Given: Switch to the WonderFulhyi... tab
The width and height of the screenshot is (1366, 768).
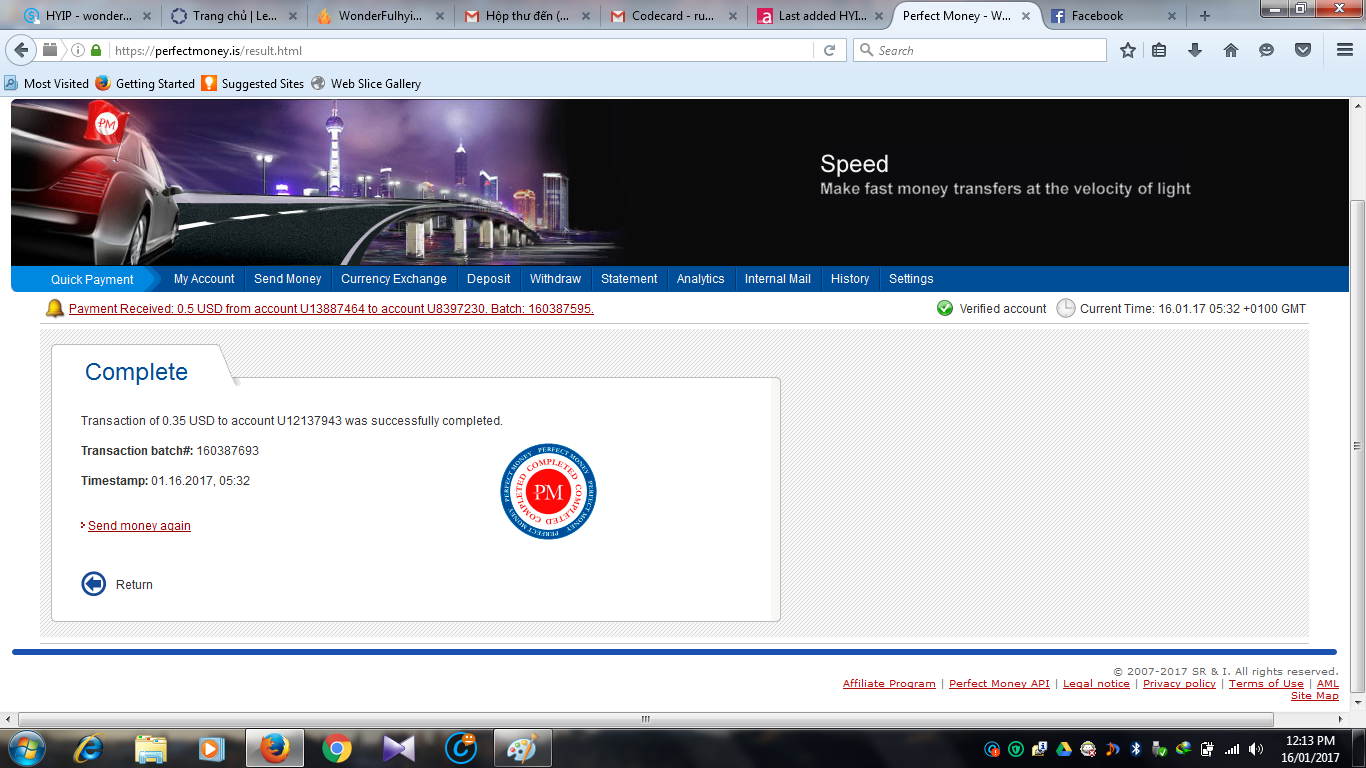Looking at the screenshot, I should [381, 16].
